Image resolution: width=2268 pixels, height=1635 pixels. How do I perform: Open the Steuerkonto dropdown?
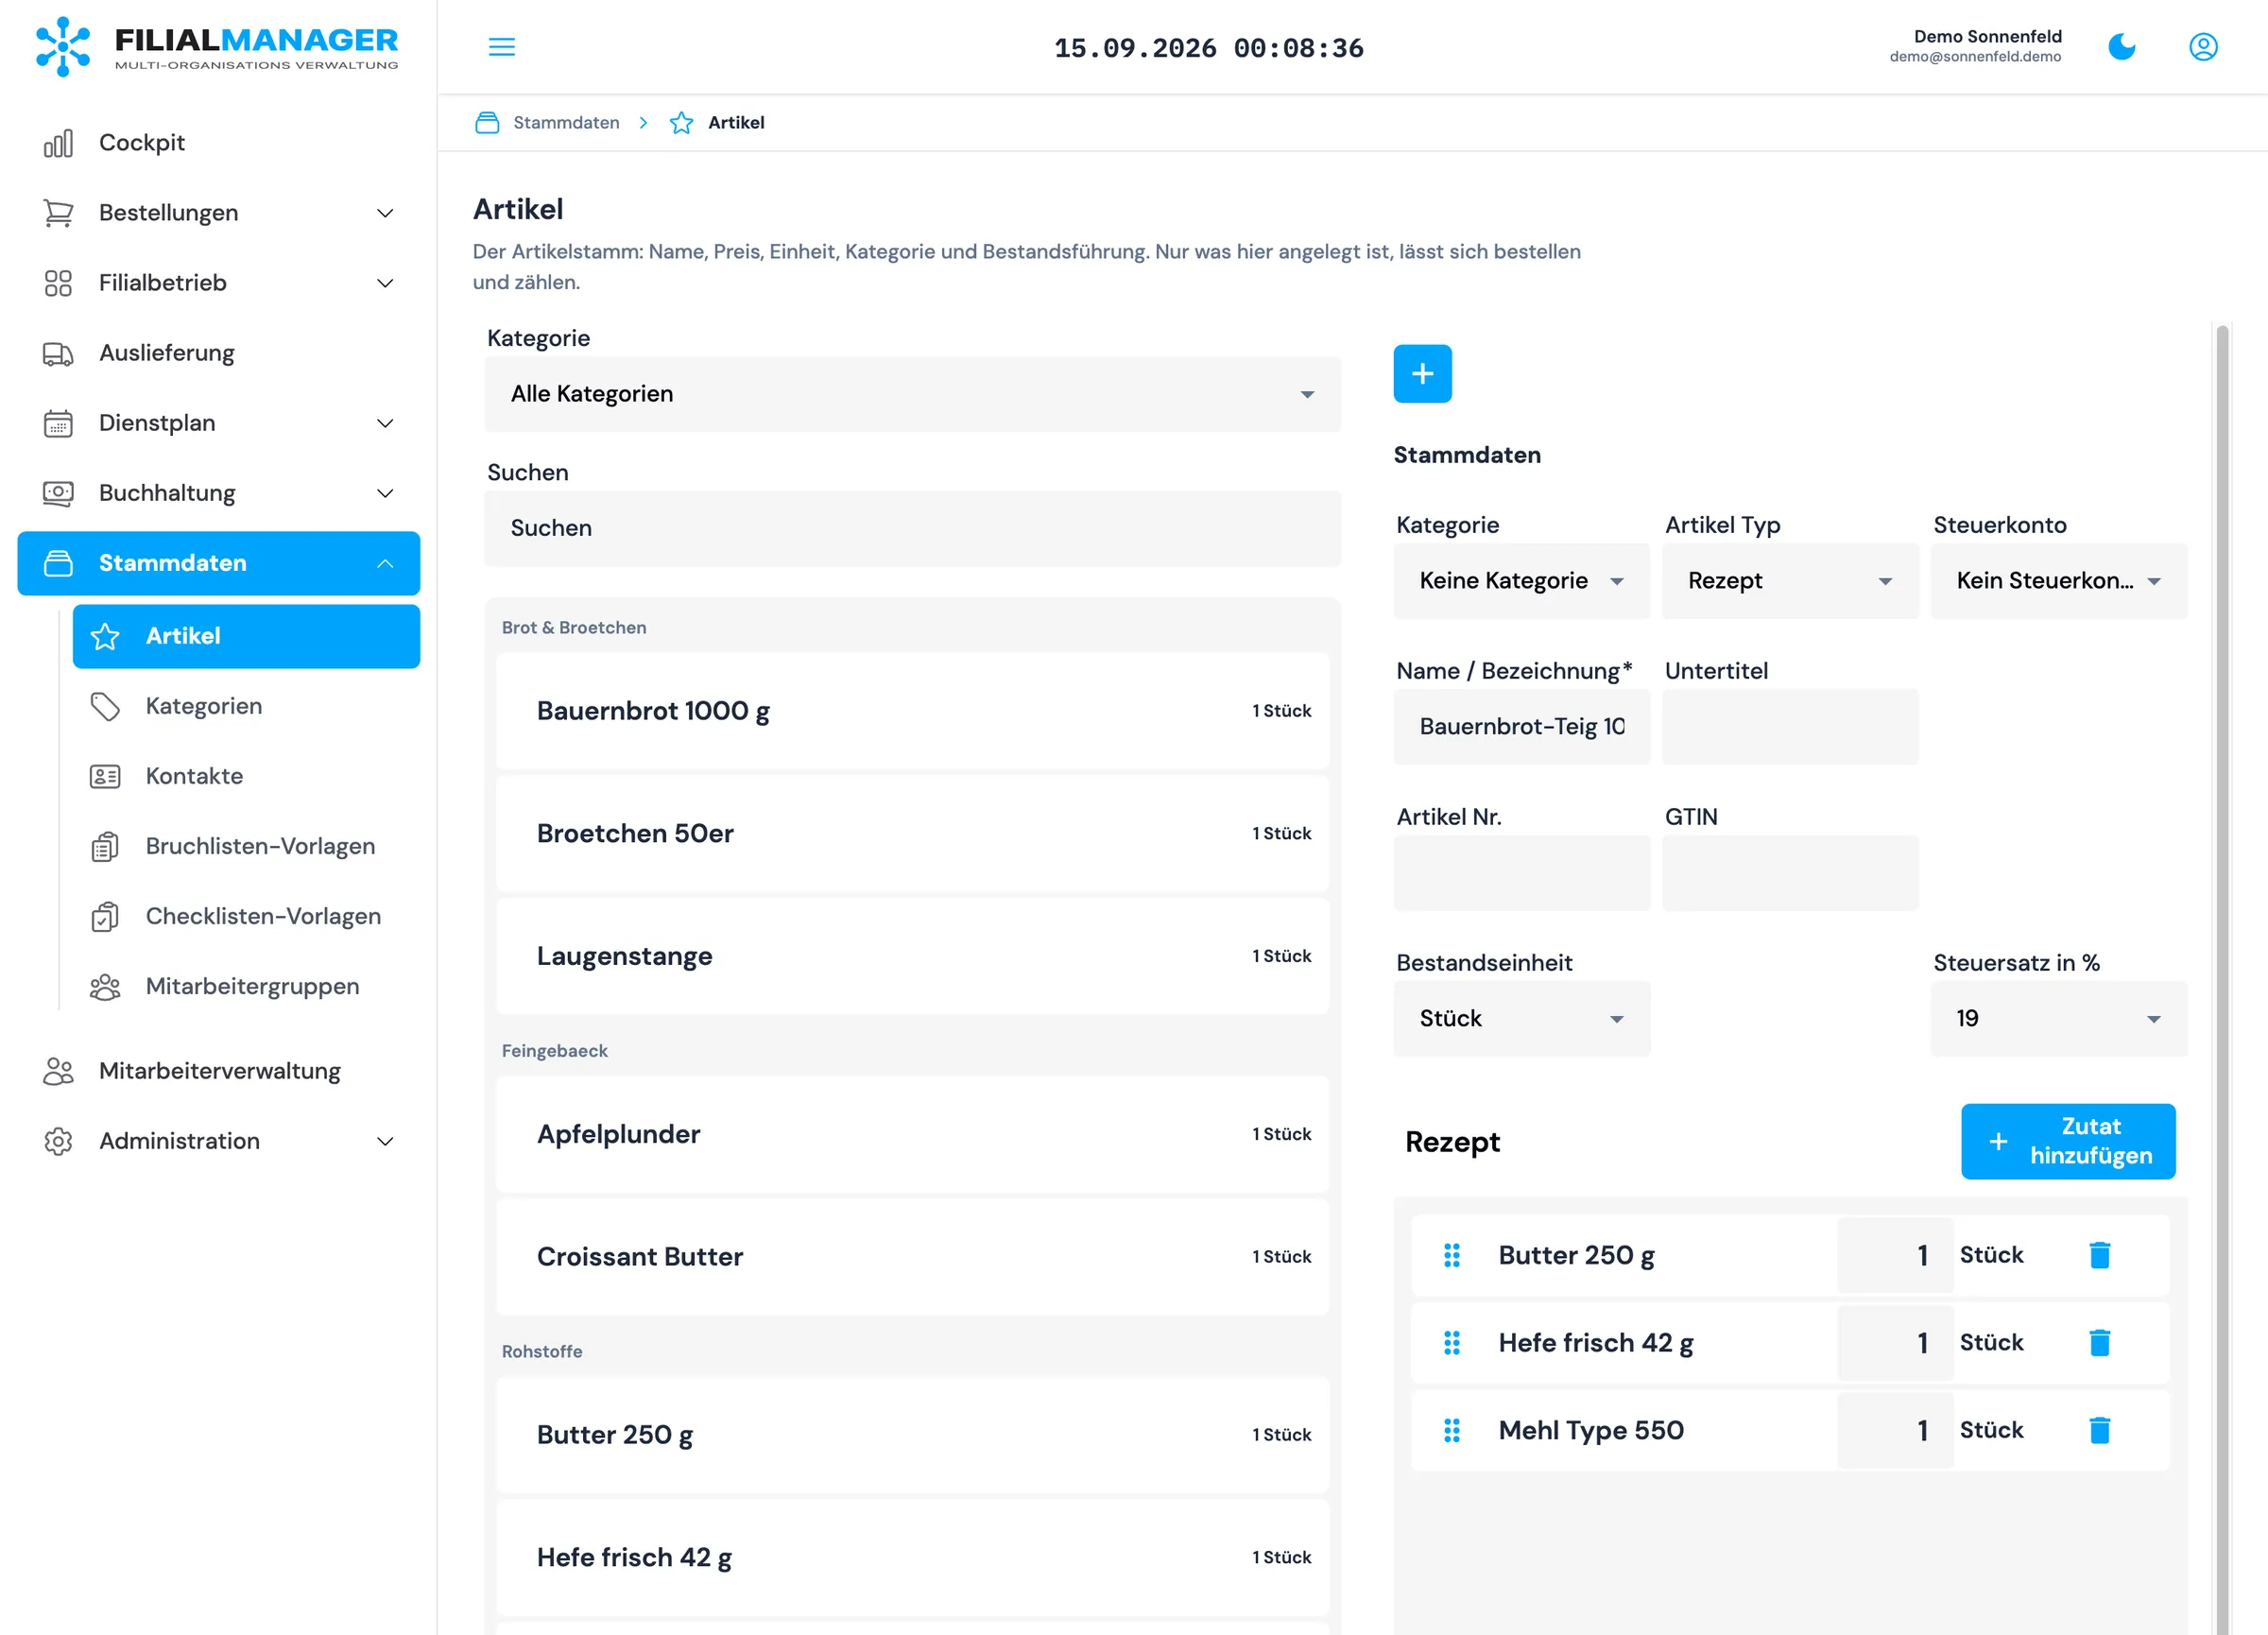tap(2058, 581)
